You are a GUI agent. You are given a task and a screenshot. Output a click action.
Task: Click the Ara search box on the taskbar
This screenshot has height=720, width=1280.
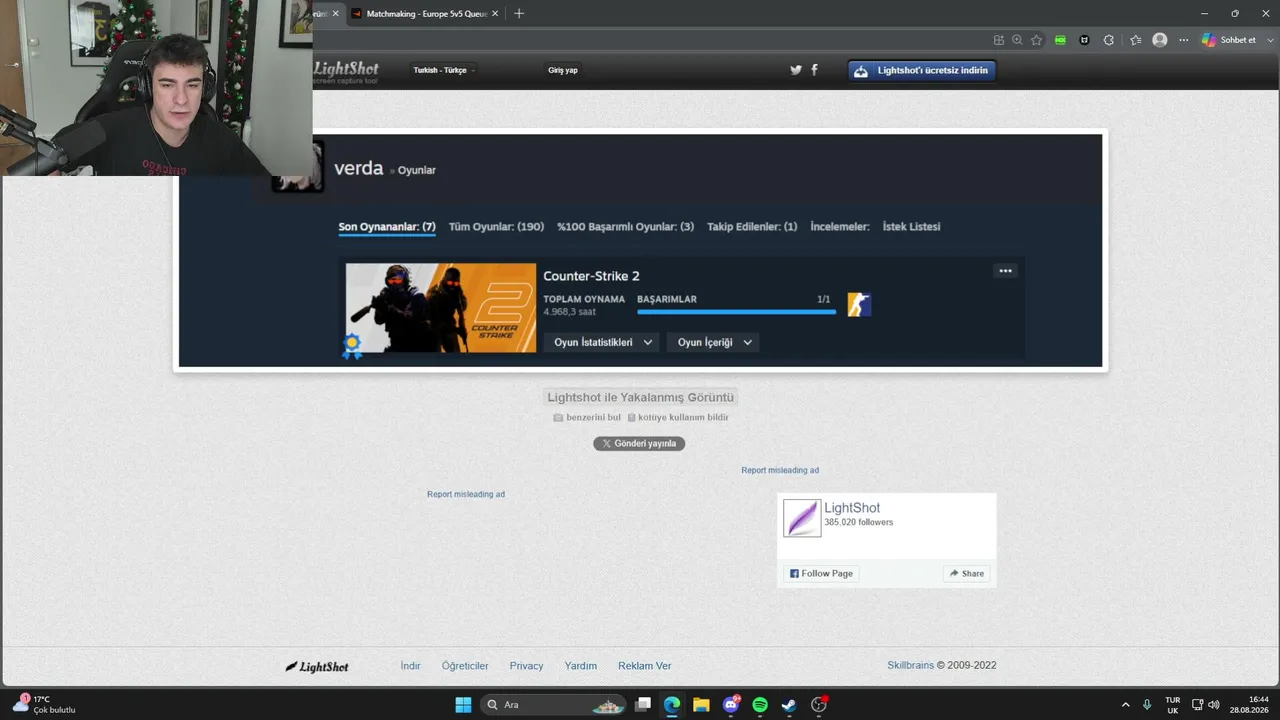pyautogui.click(x=553, y=705)
